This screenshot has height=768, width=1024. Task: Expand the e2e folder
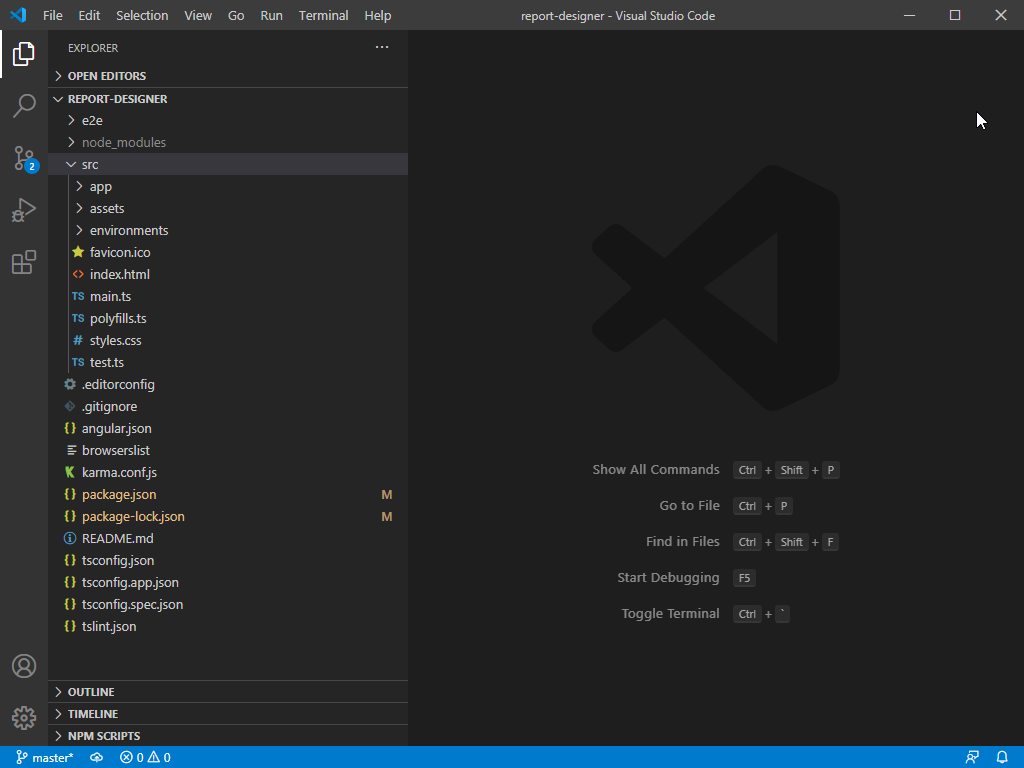(x=228, y=120)
